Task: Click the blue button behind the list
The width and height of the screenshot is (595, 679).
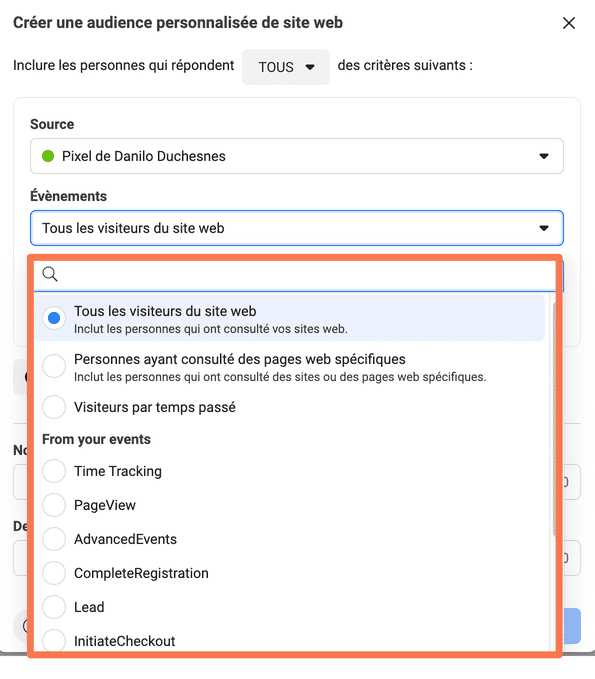Action: [x=572, y=626]
